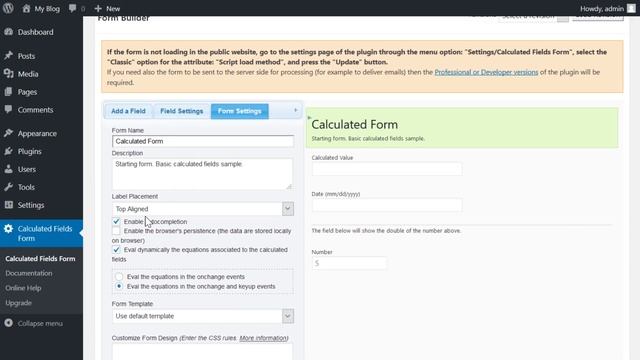Switch to the Field Settings tab
Screen dimensions: 640x360
182,111
